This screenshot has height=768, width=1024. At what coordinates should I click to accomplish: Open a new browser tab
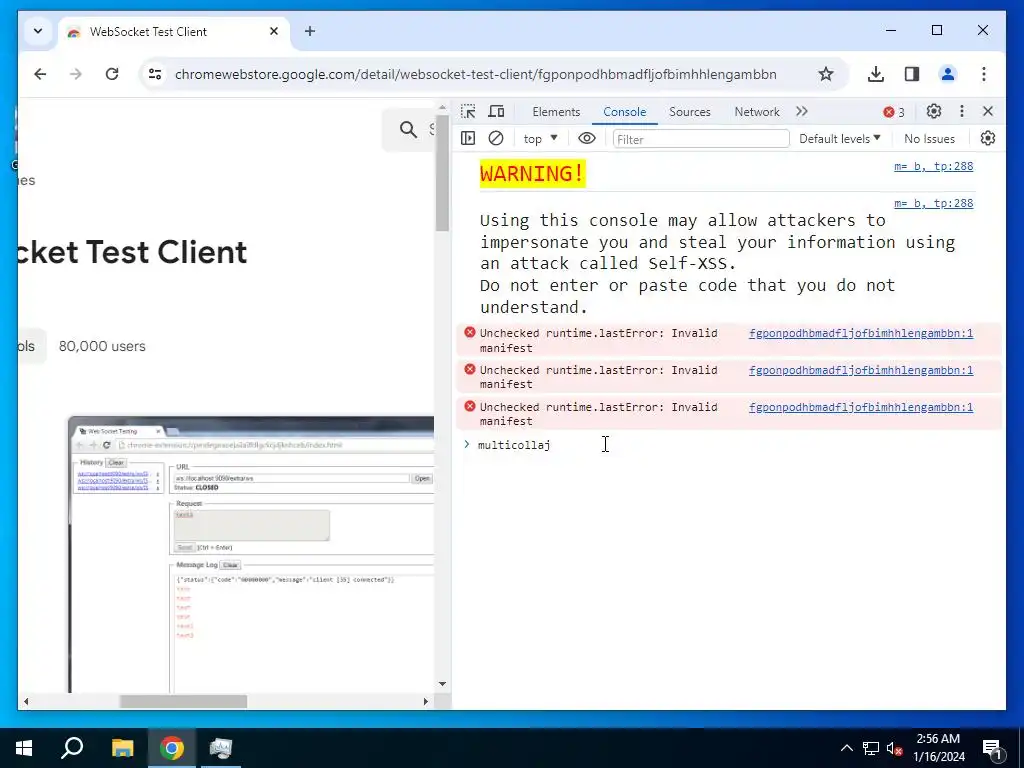pos(310,31)
